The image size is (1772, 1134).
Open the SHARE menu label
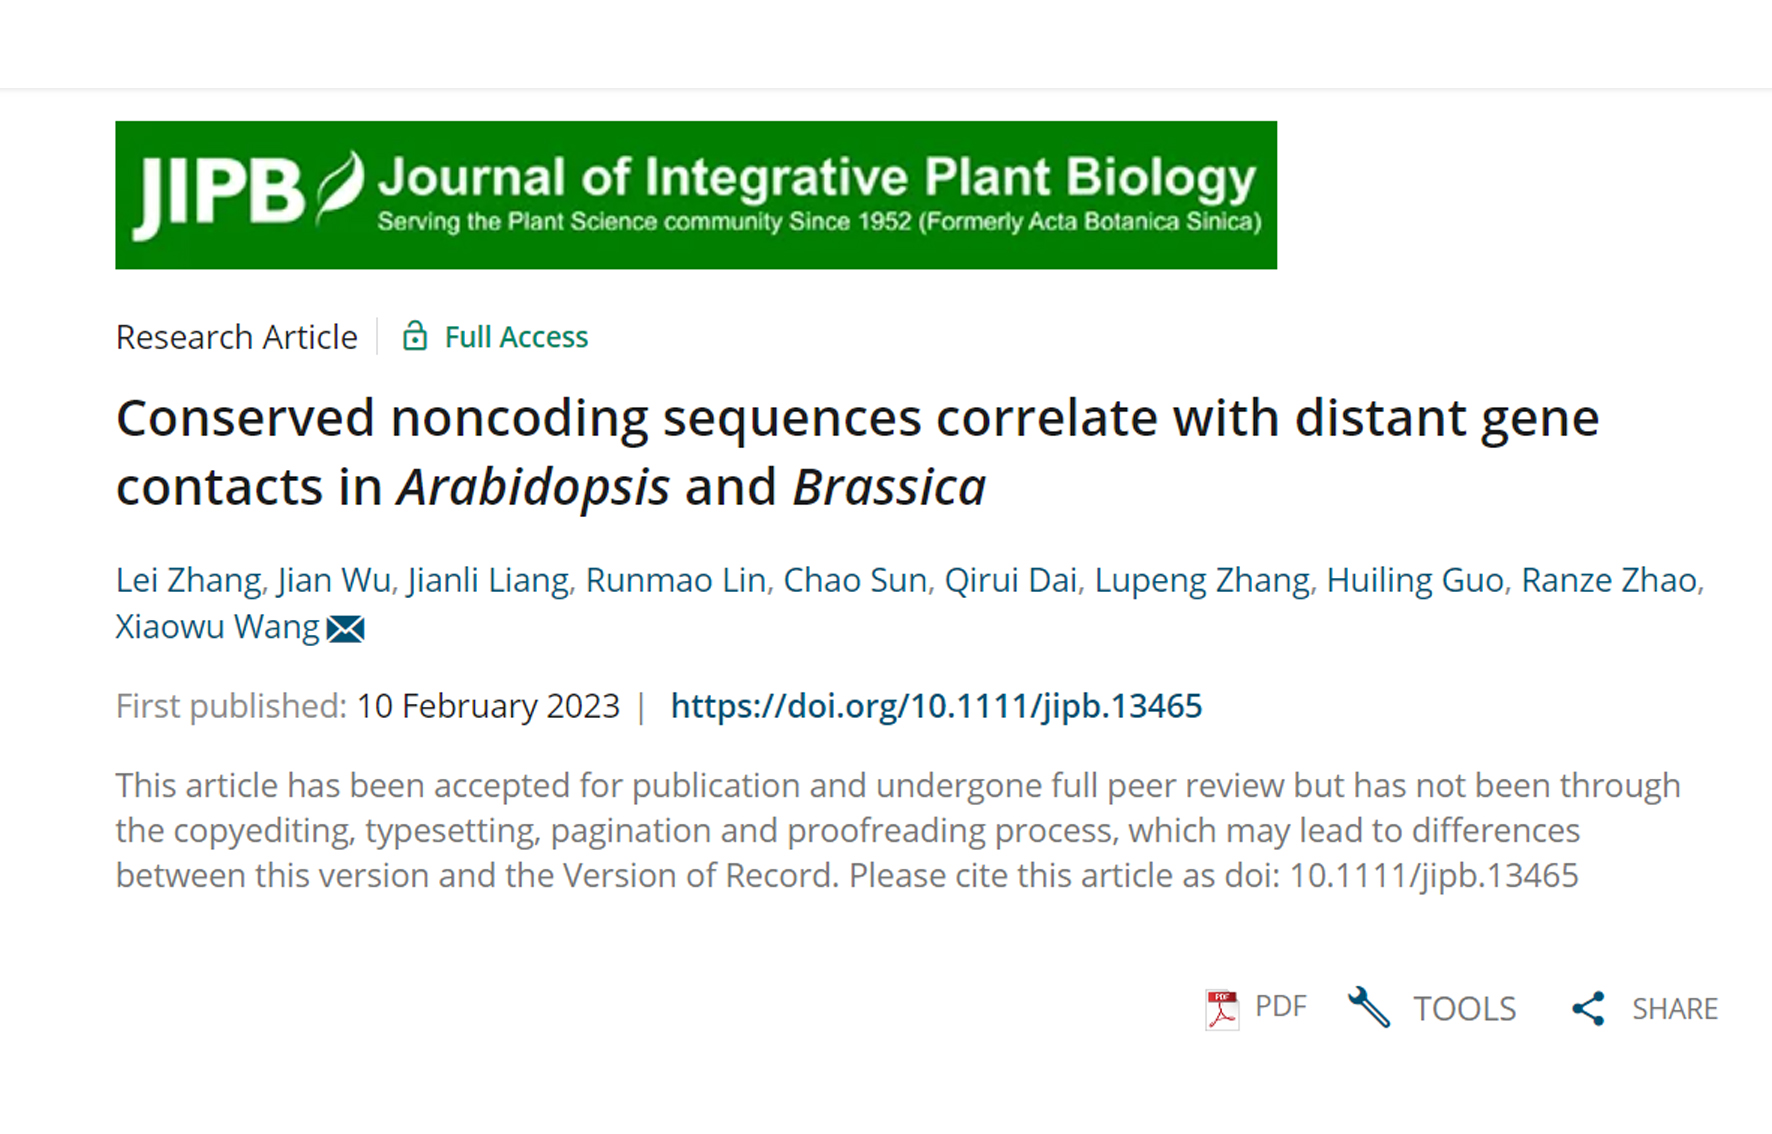pyautogui.click(x=1674, y=1008)
